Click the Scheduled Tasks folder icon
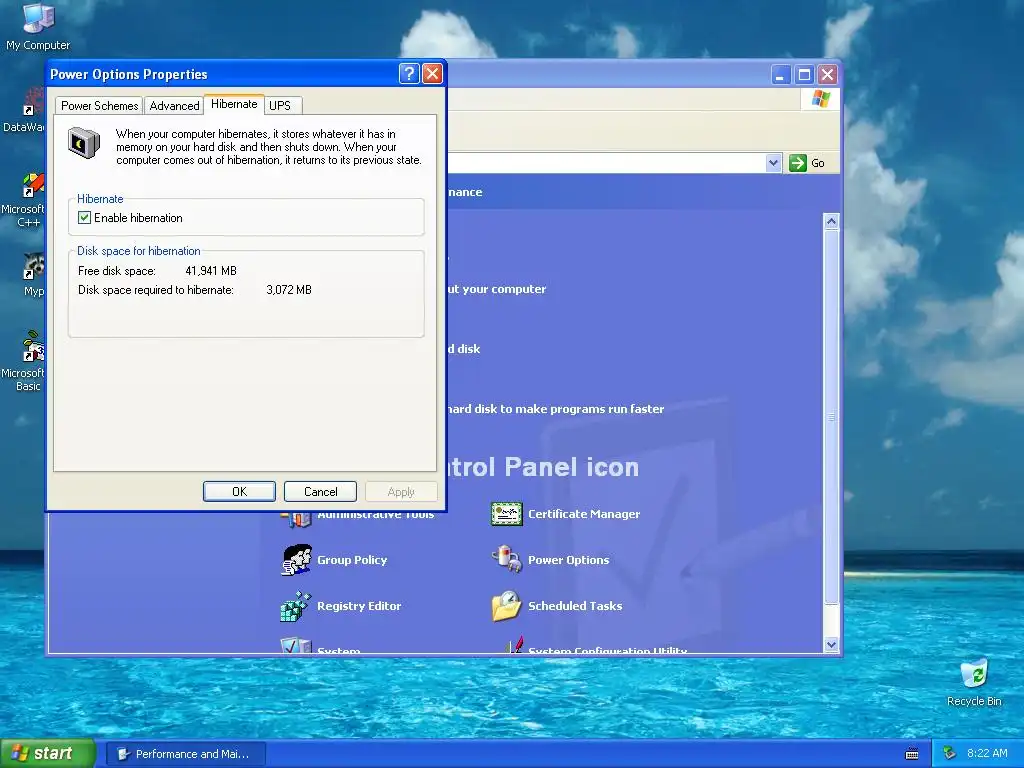 pyautogui.click(x=507, y=606)
